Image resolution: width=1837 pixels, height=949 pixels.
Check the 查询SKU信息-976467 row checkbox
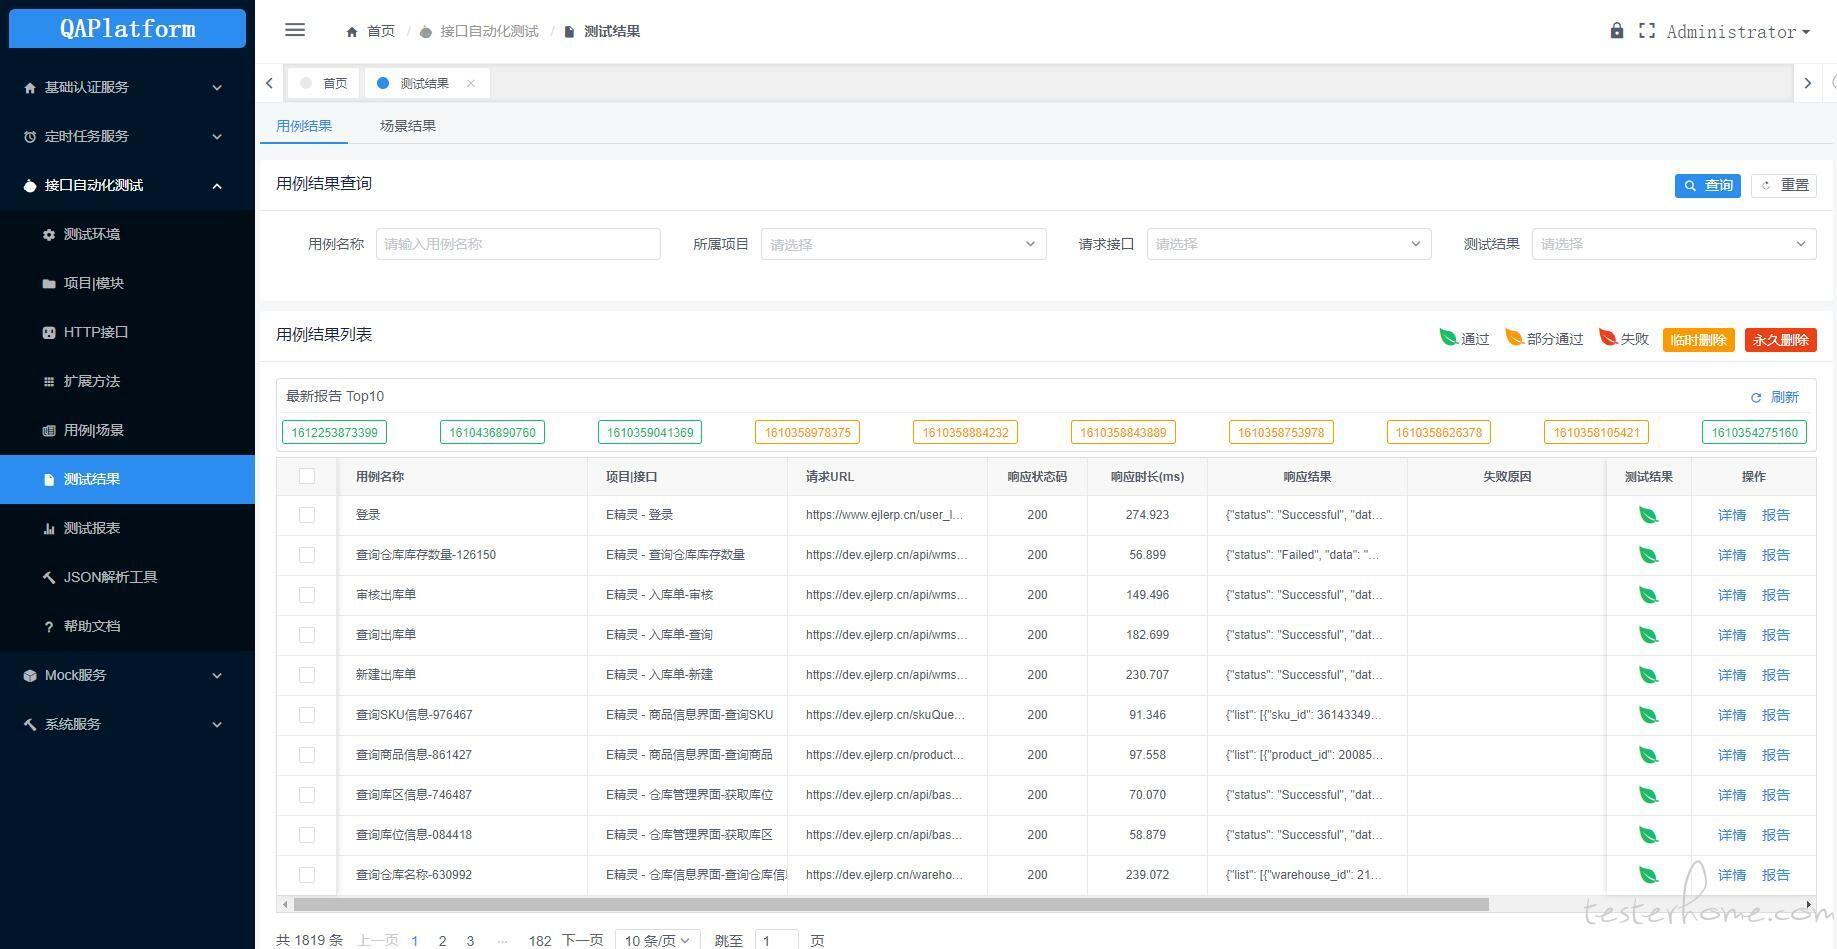307,715
